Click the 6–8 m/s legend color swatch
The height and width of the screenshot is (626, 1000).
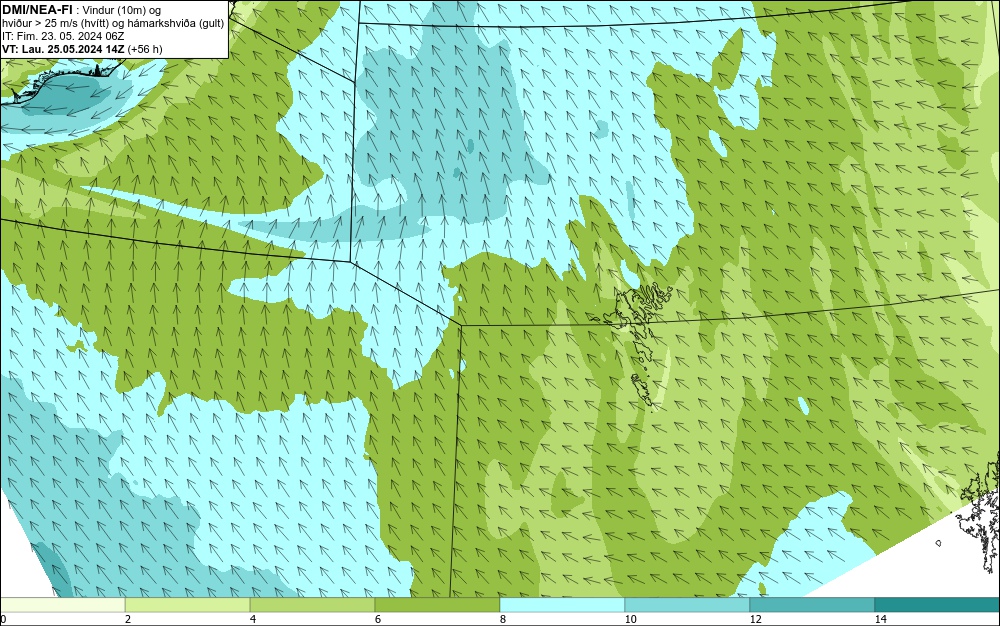coord(438,605)
